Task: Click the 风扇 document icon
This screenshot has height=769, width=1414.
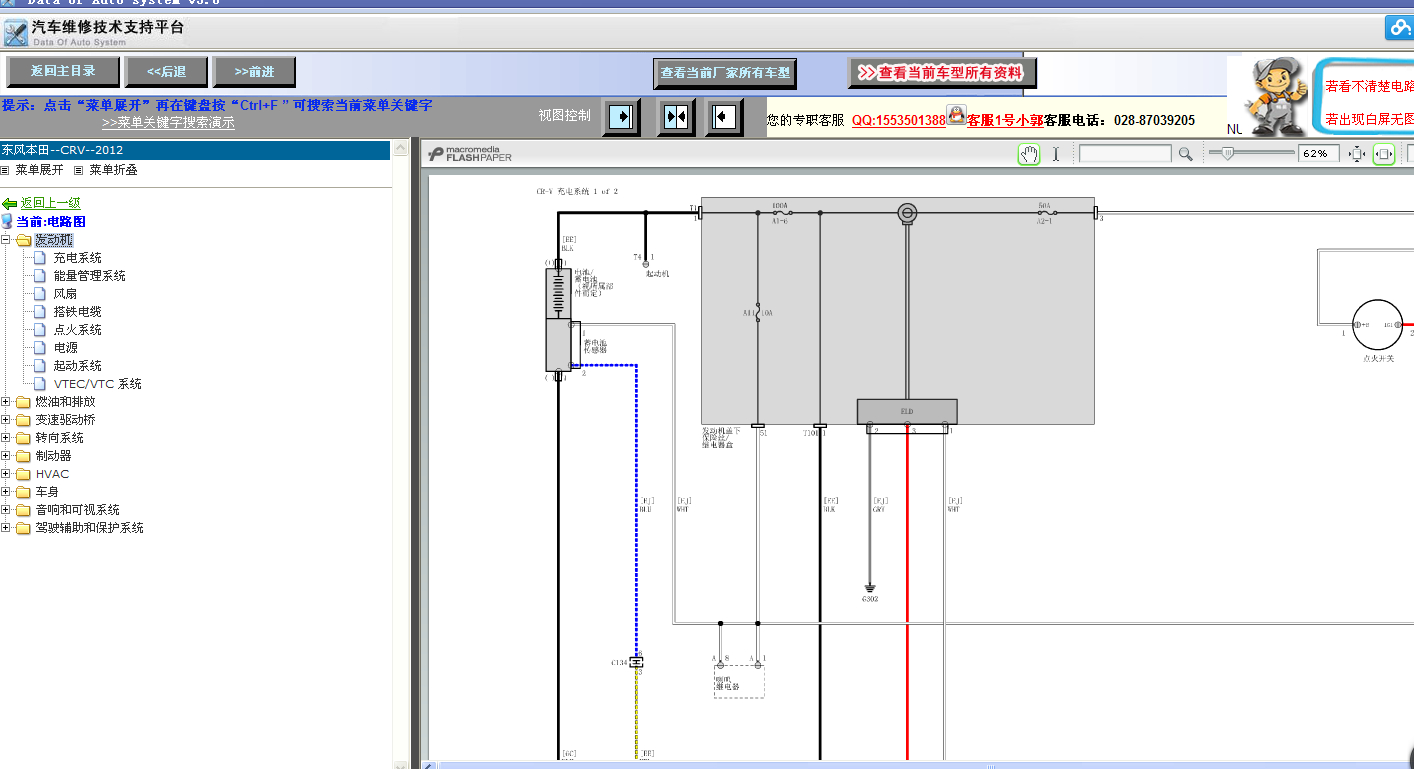Action: coord(40,294)
